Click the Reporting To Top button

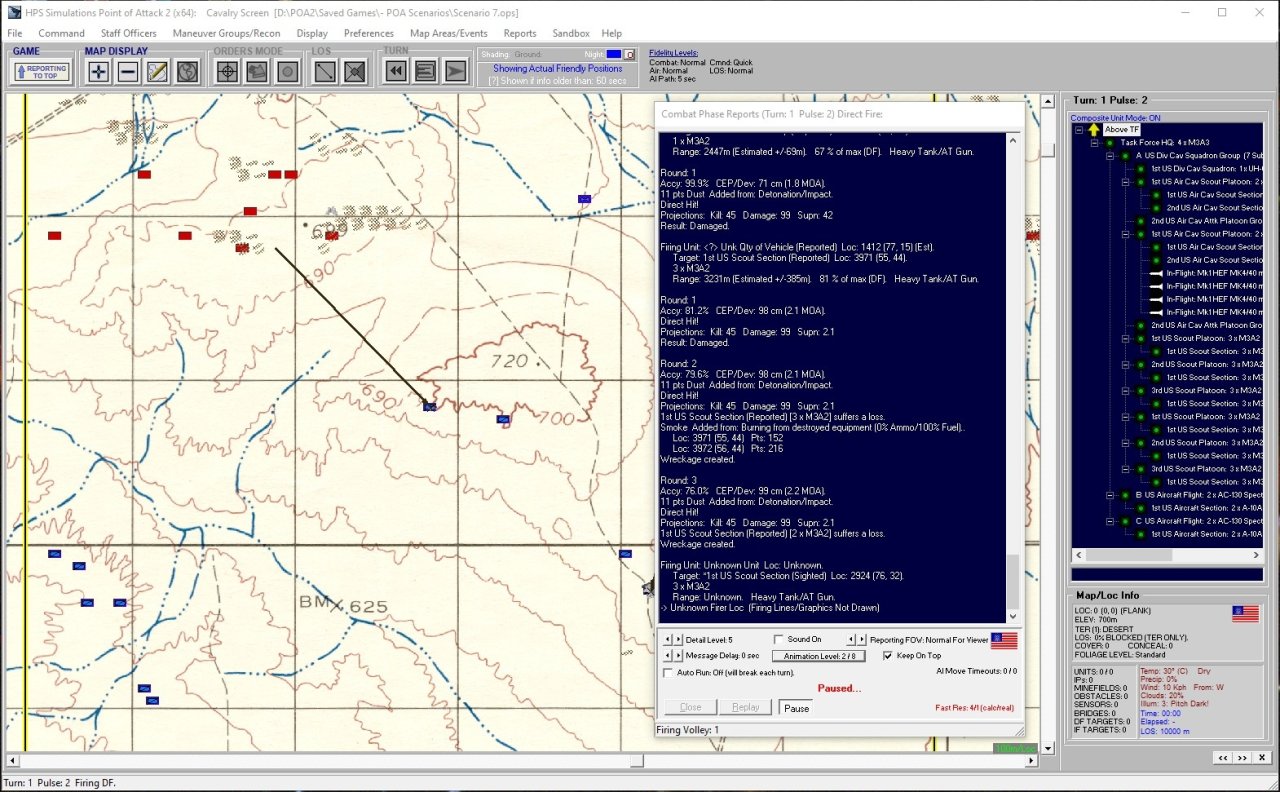coord(41,71)
